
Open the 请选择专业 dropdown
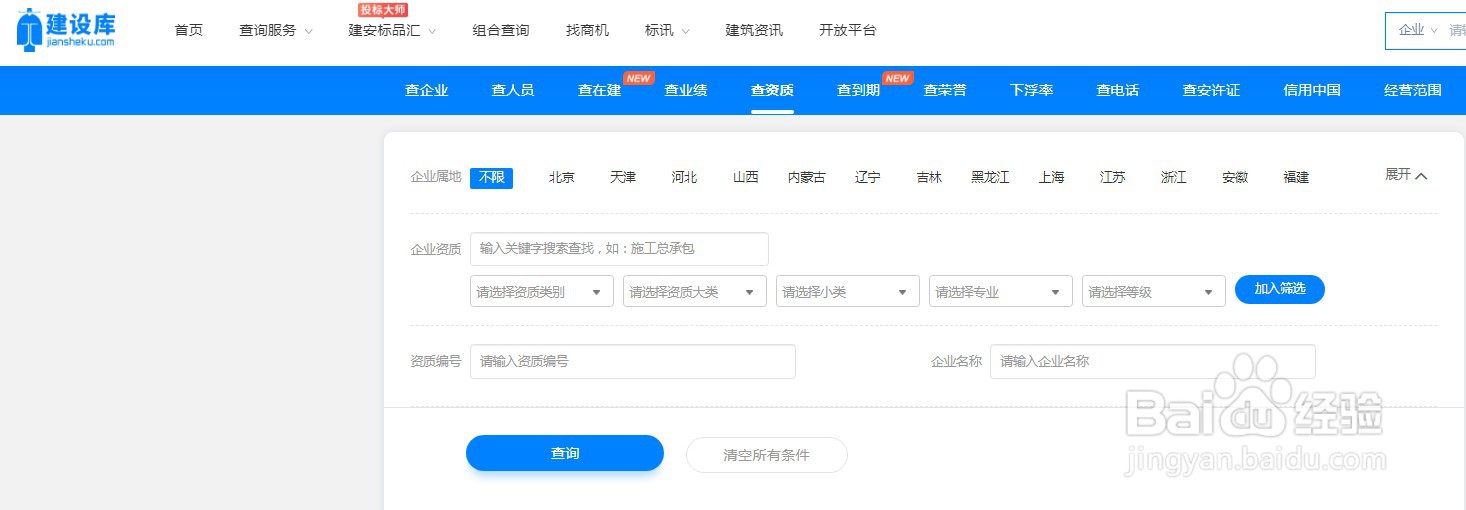point(1000,291)
